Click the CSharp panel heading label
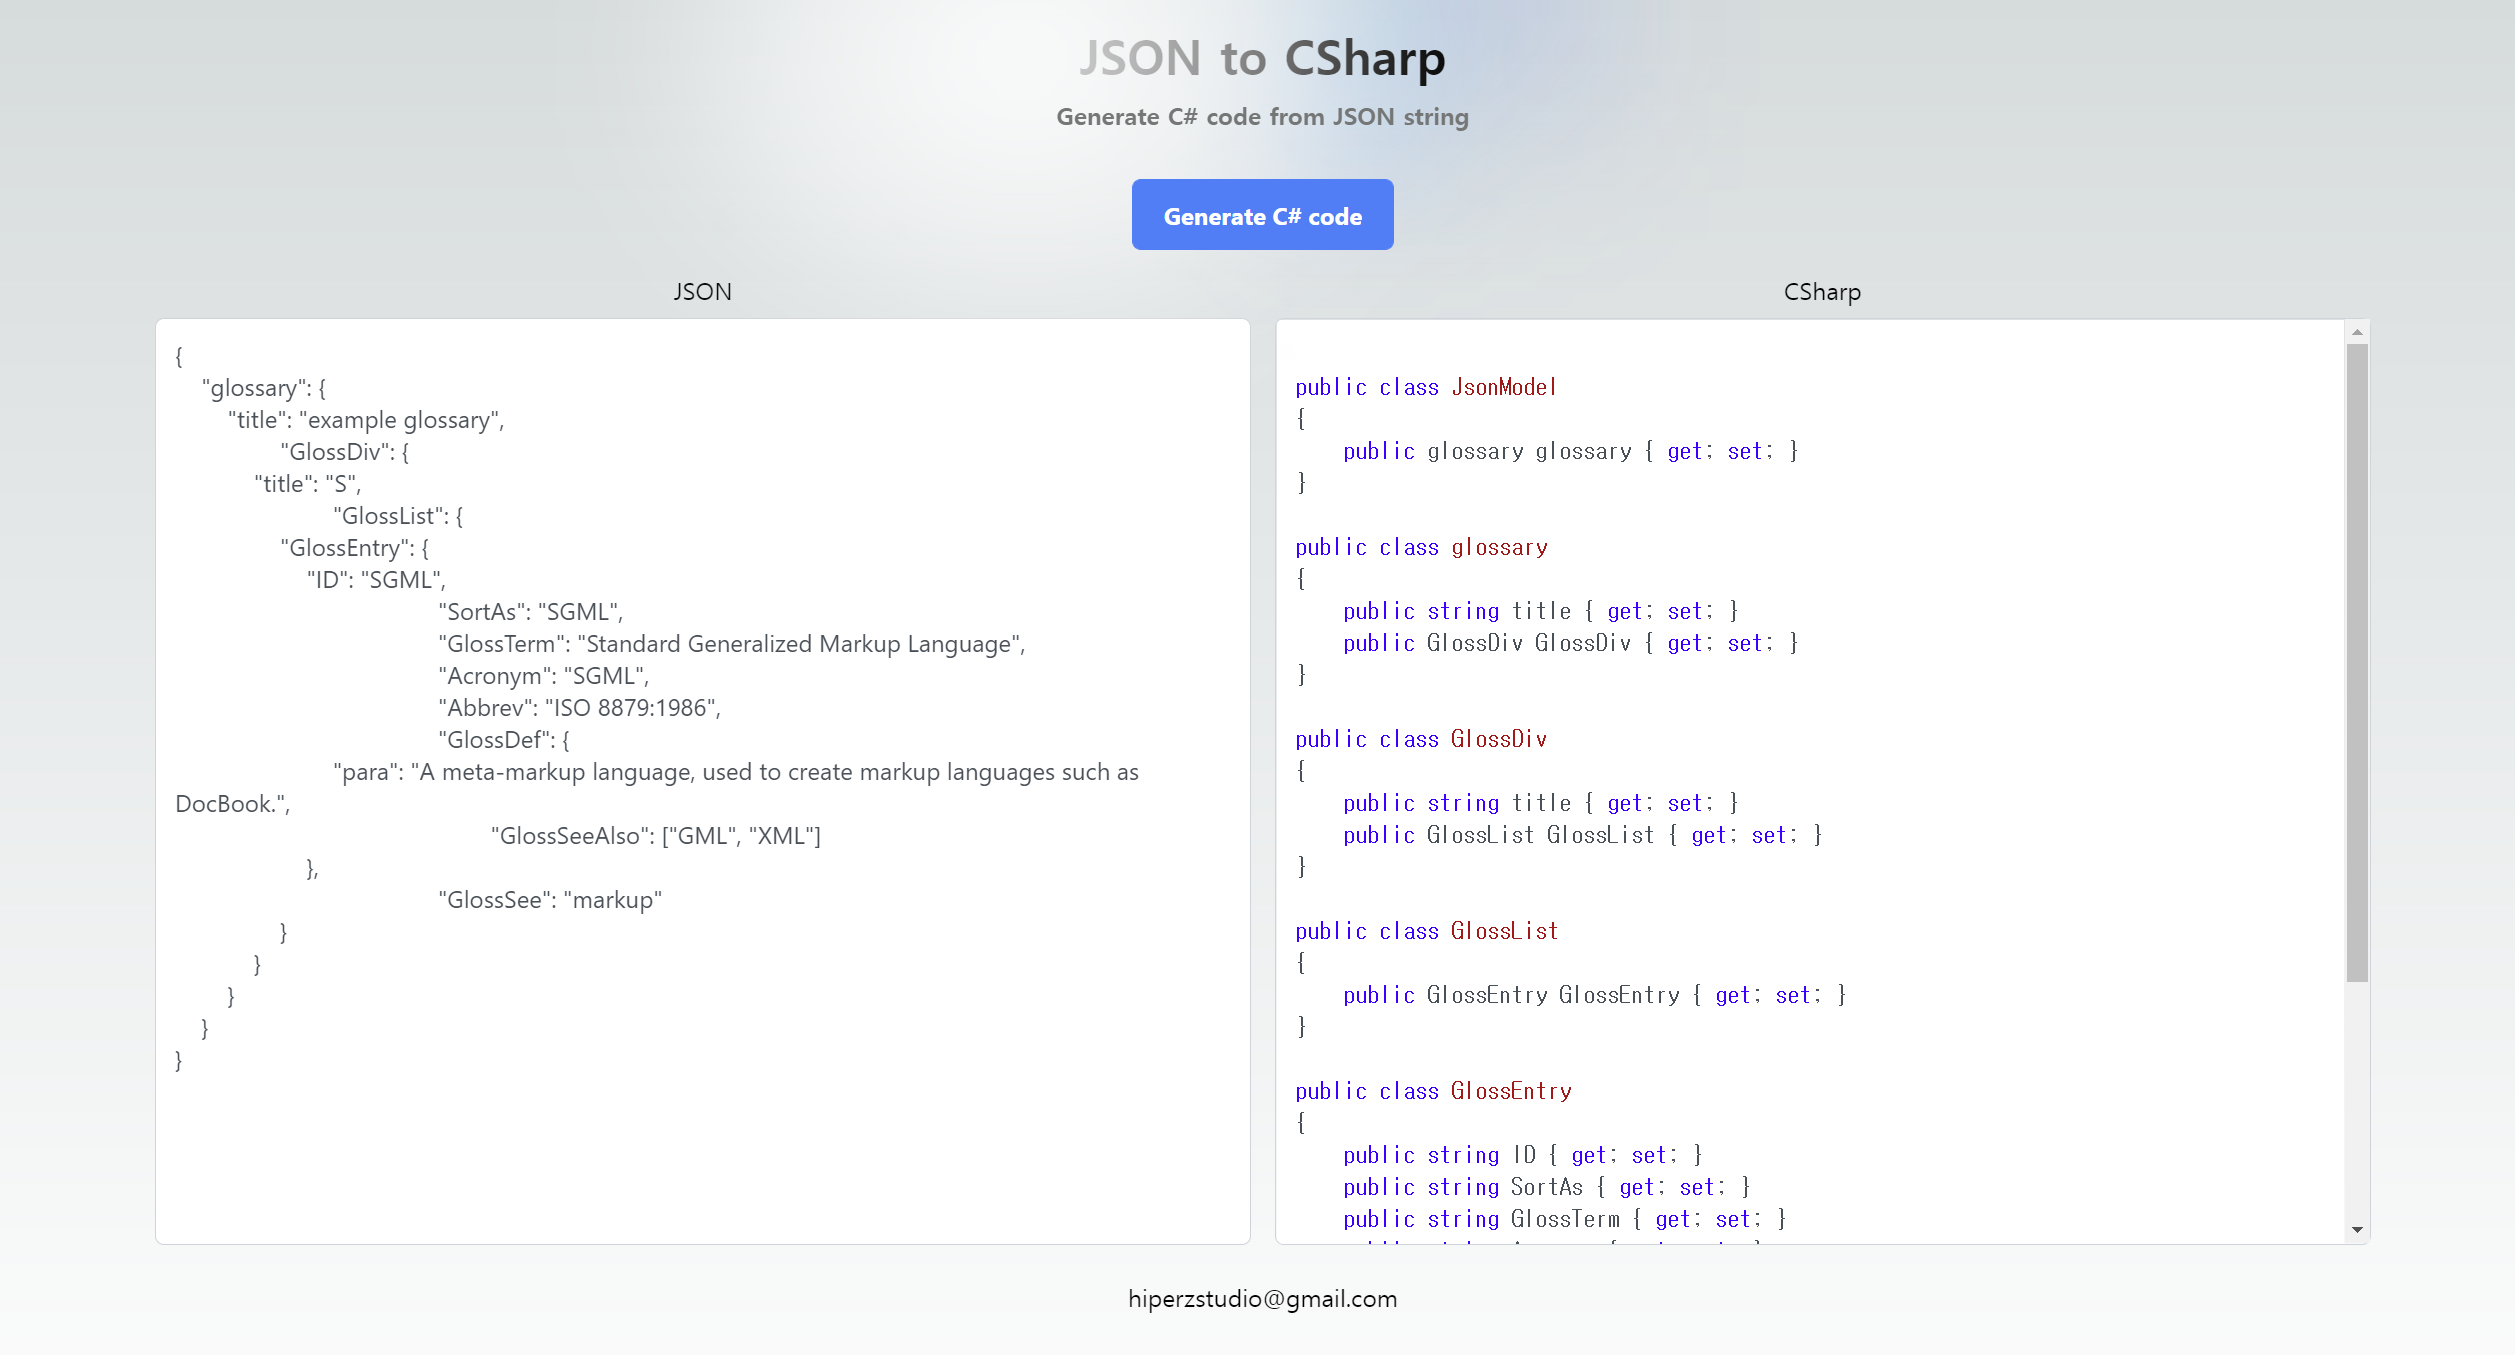Viewport: 2515px width, 1355px height. (x=1822, y=292)
